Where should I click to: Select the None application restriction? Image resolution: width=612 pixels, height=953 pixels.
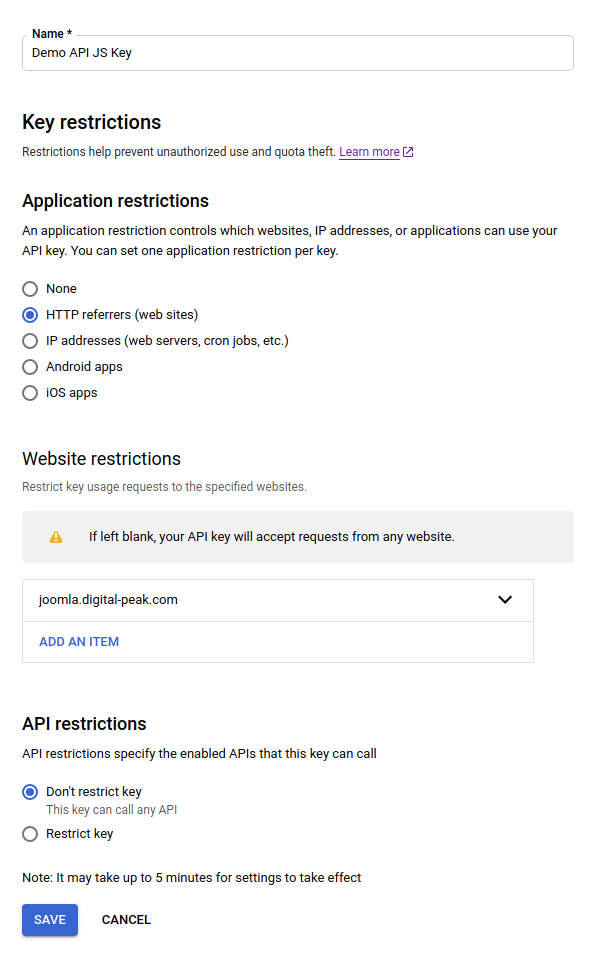point(30,289)
